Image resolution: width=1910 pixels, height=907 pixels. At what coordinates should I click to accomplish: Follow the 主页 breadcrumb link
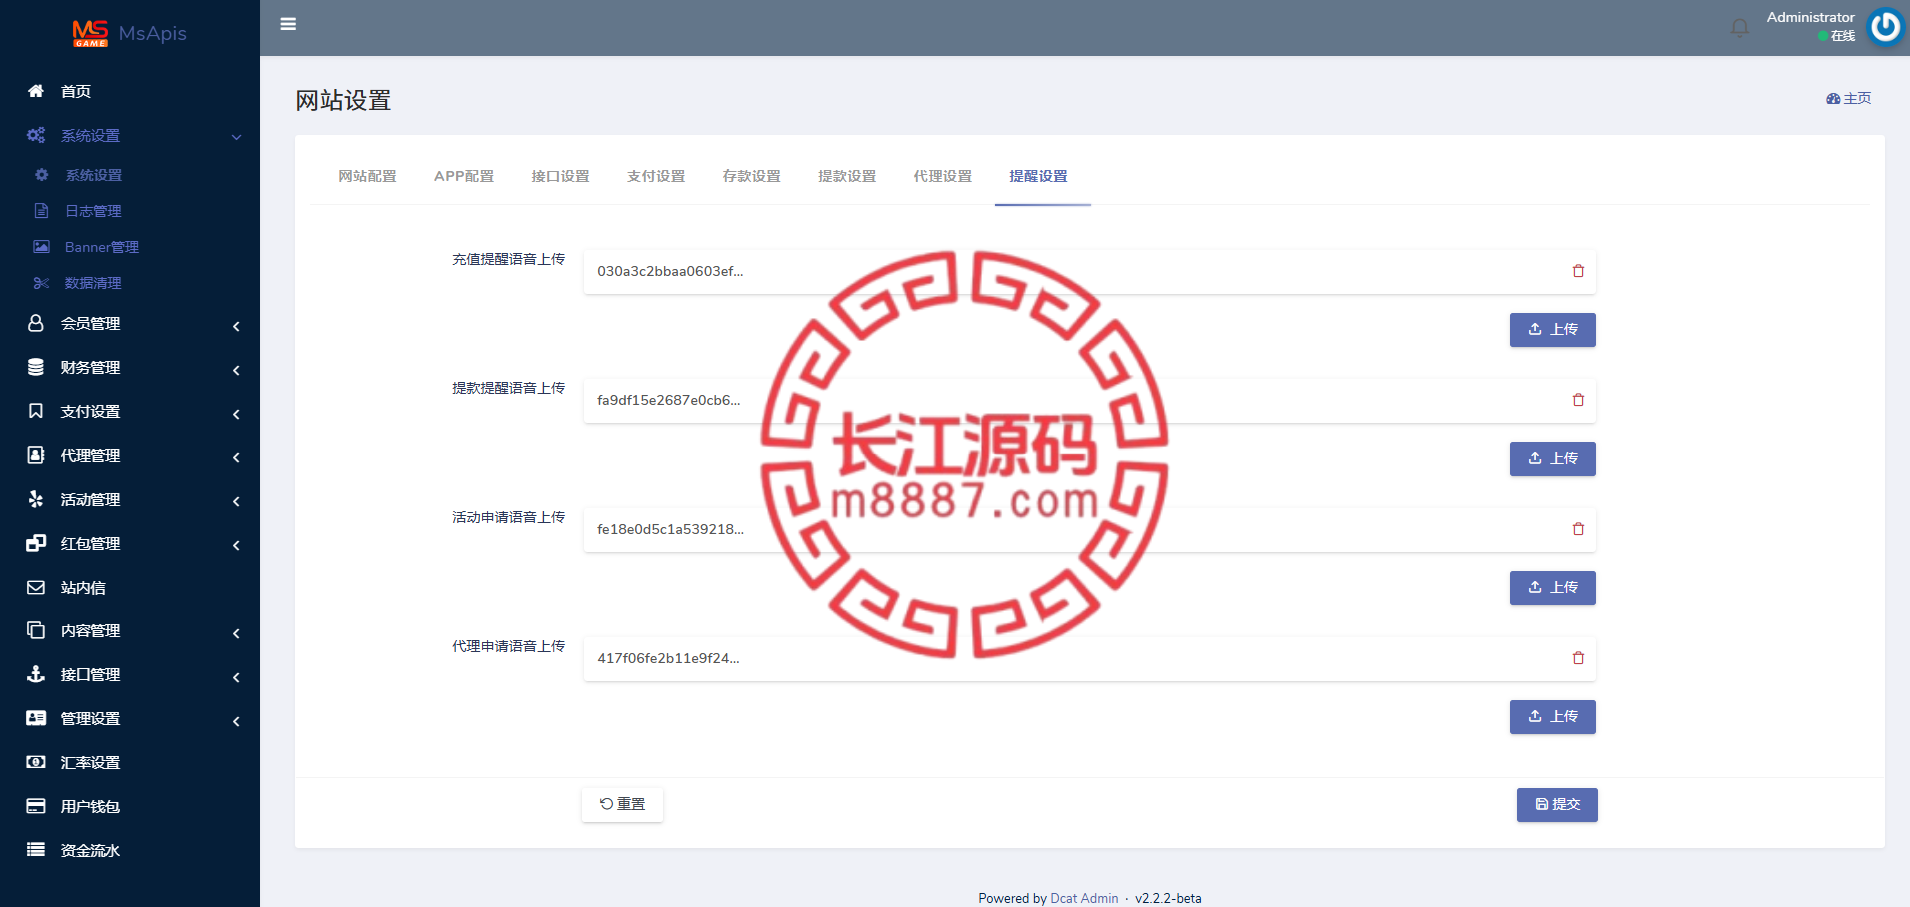1849,98
